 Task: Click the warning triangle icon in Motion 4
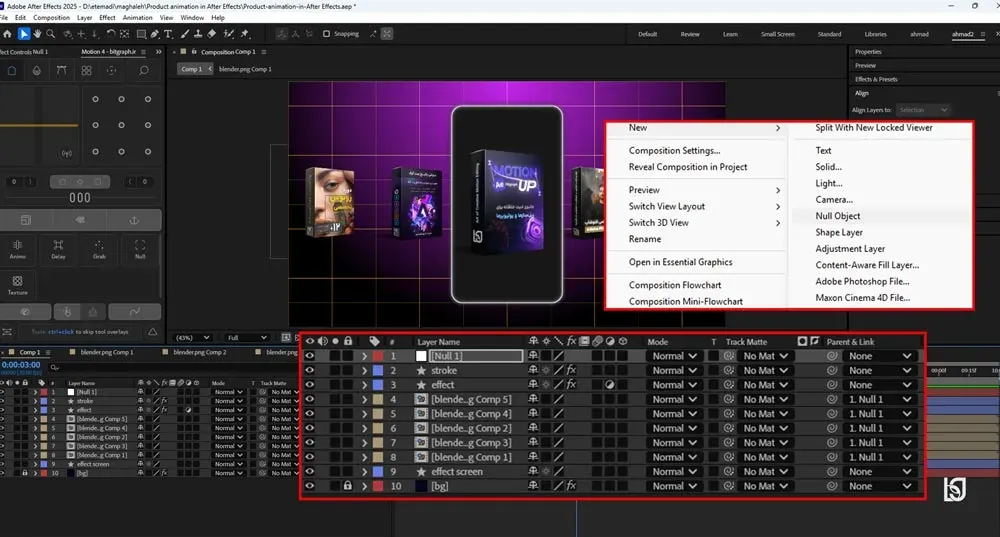pyautogui.click(x=152, y=332)
